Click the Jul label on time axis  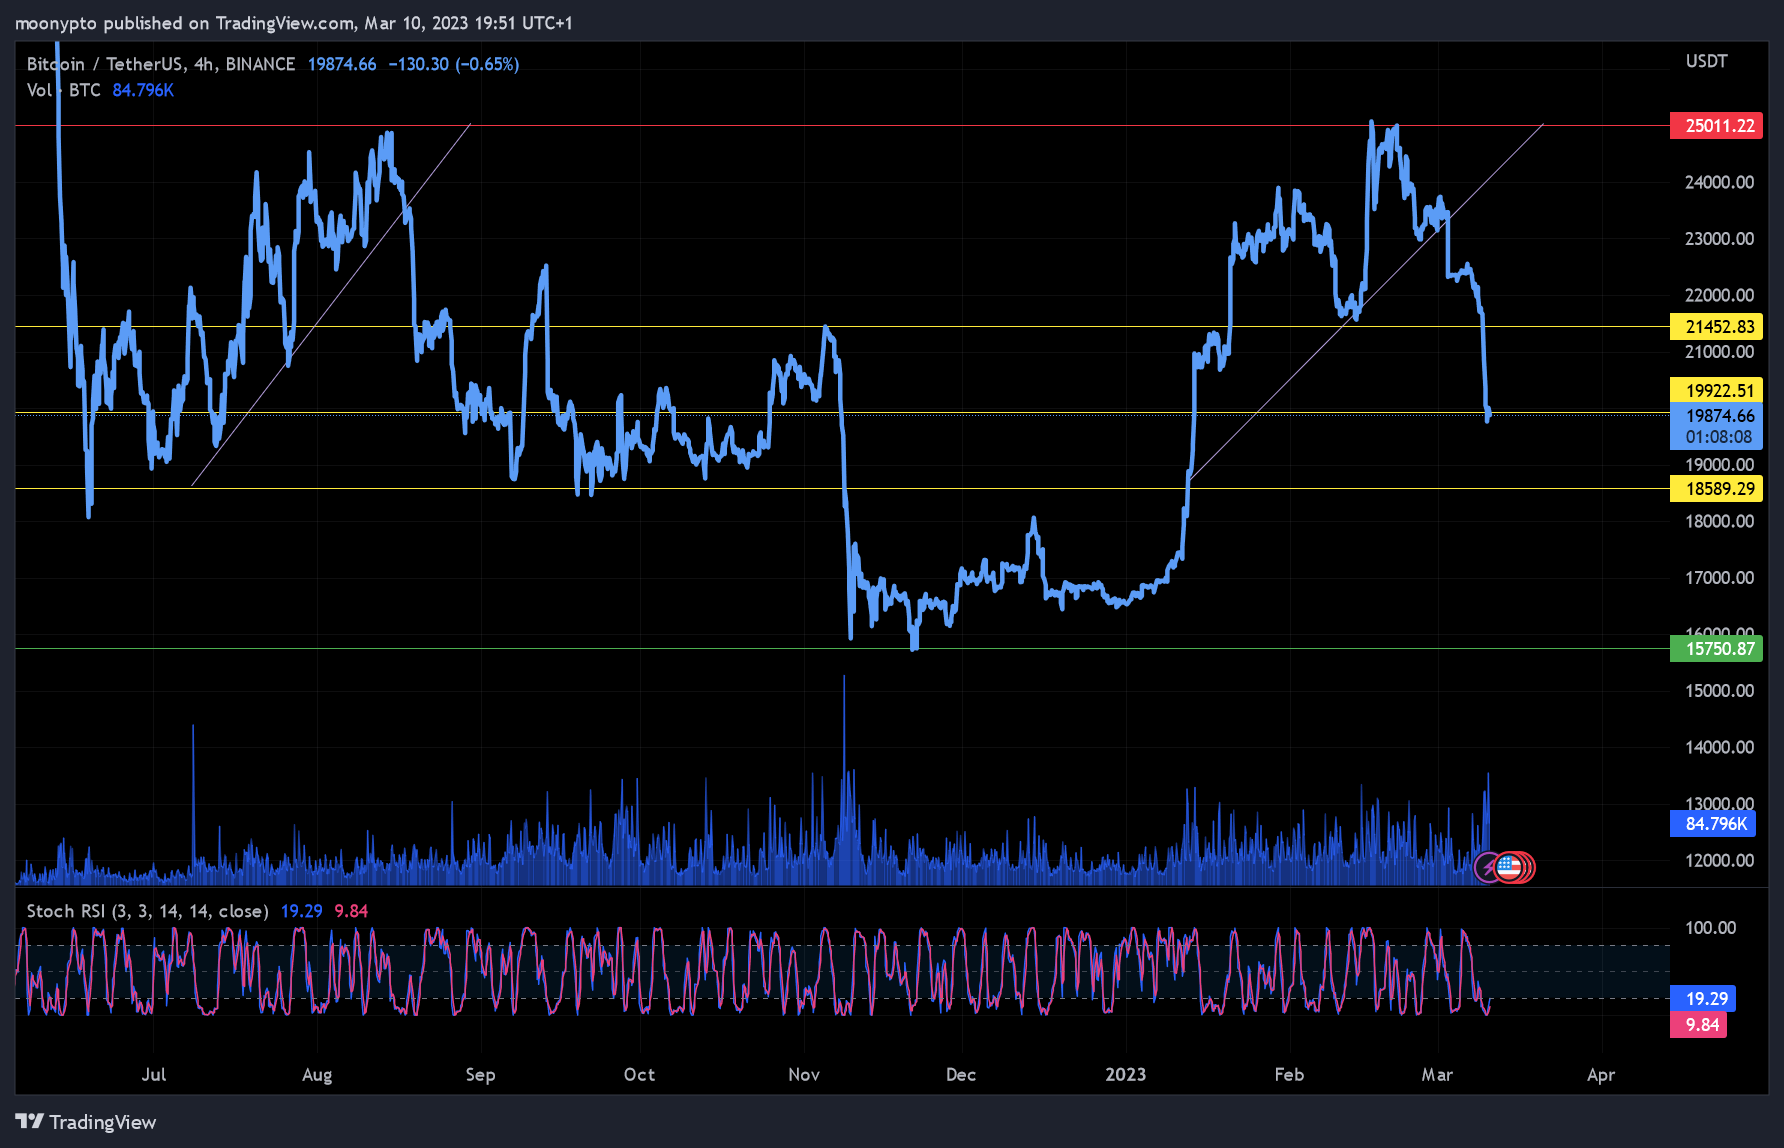tap(154, 1075)
